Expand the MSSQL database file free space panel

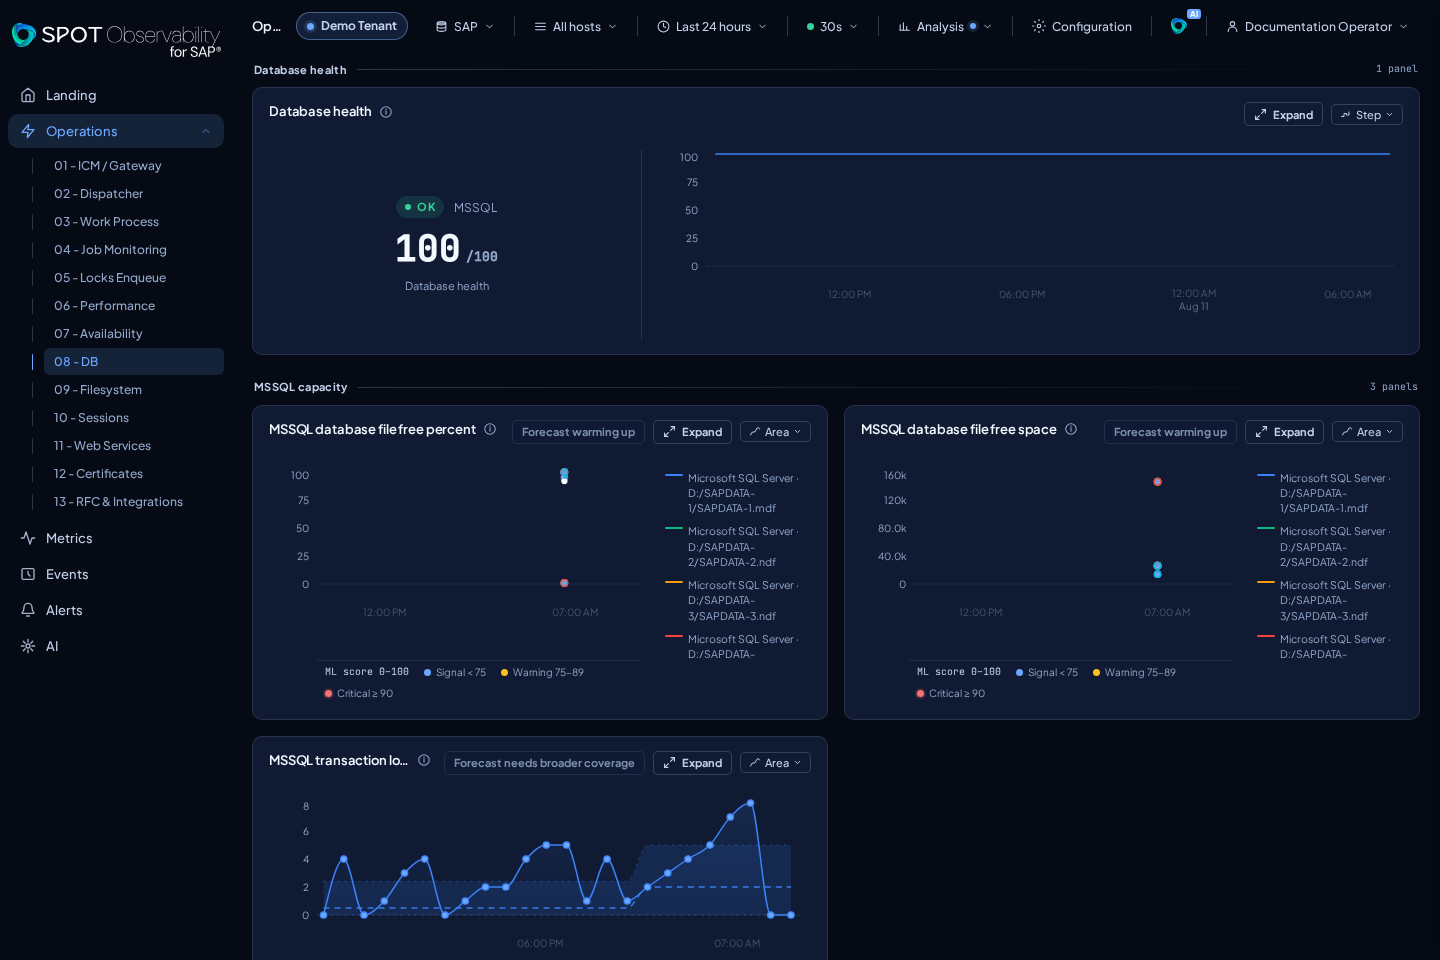(x=1284, y=432)
